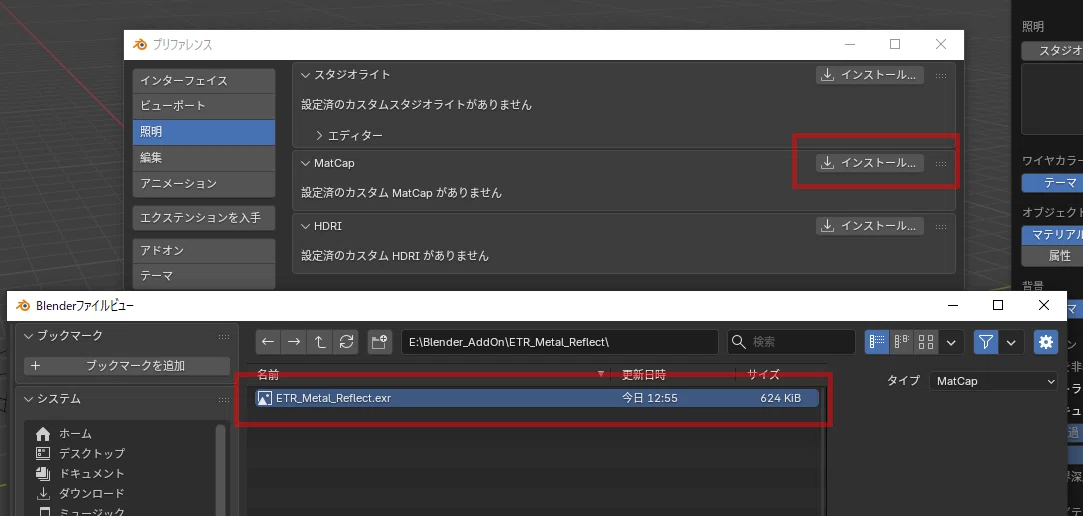Select the テーマ preferences tab
Screen dimensions: 1083x516
tap(204, 275)
